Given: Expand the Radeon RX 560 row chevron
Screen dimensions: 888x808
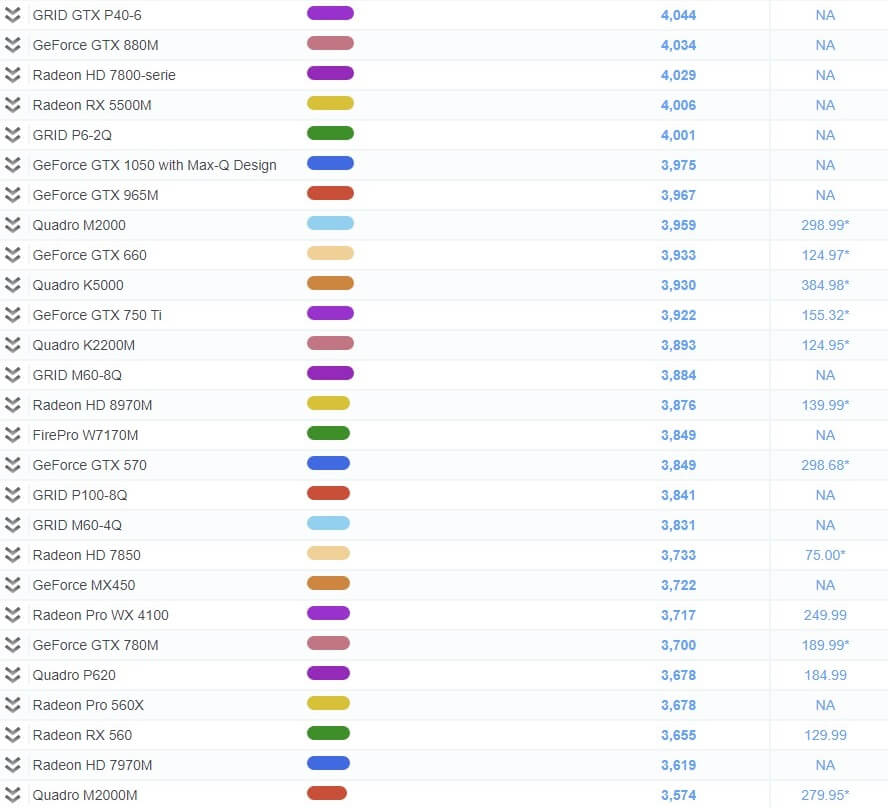Looking at the screenshot, I should [x=12, y=735].
